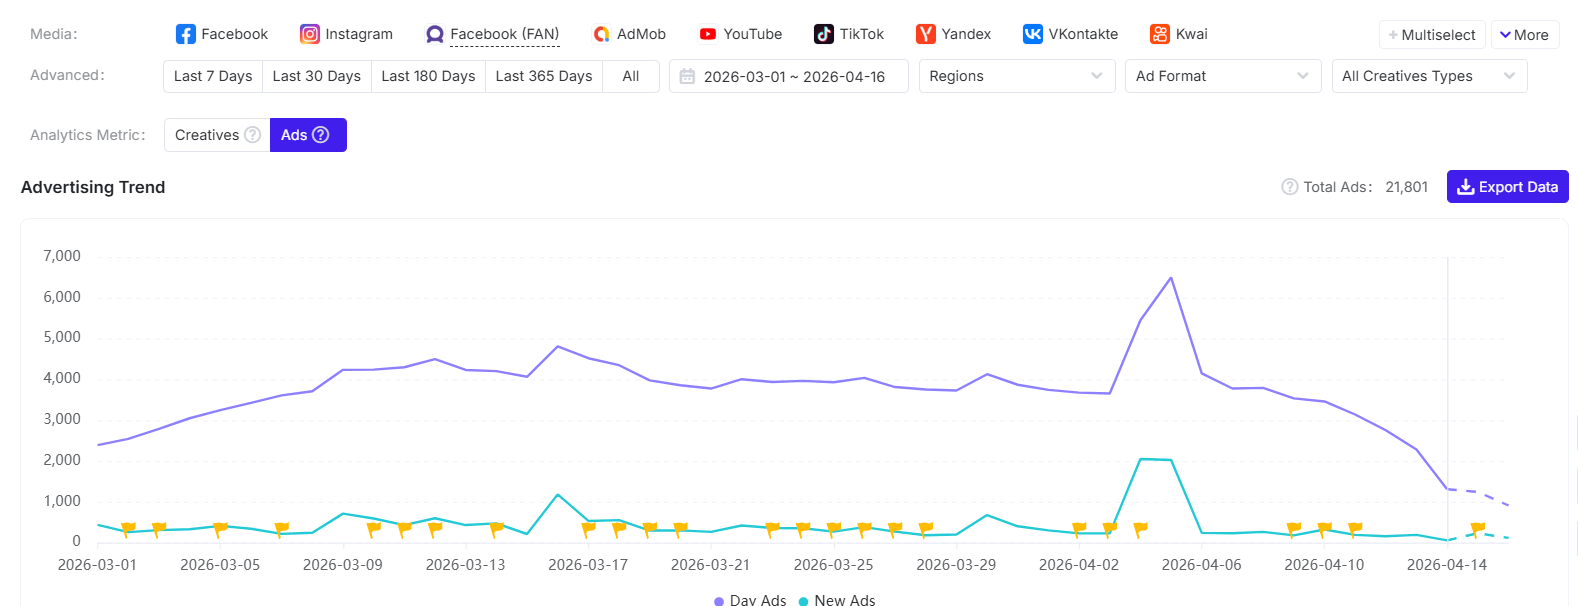Pick the YouTube media icon

pyautogui.click(x=708, y=34)
